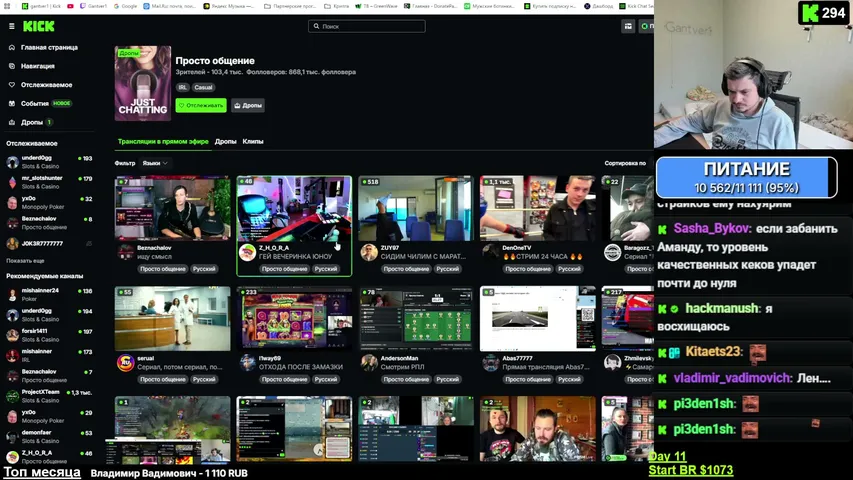Click the Дропы button under category title
This screenshot has width=853, height=480.
[248, 105]
